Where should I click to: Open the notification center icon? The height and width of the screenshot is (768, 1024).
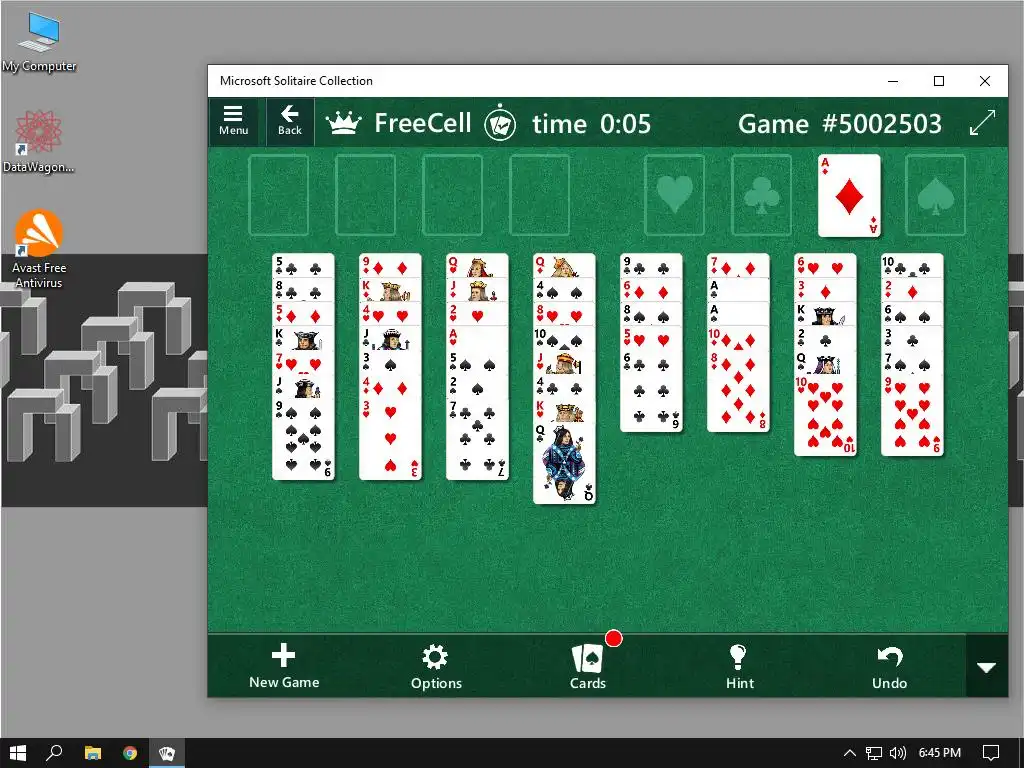991,753
